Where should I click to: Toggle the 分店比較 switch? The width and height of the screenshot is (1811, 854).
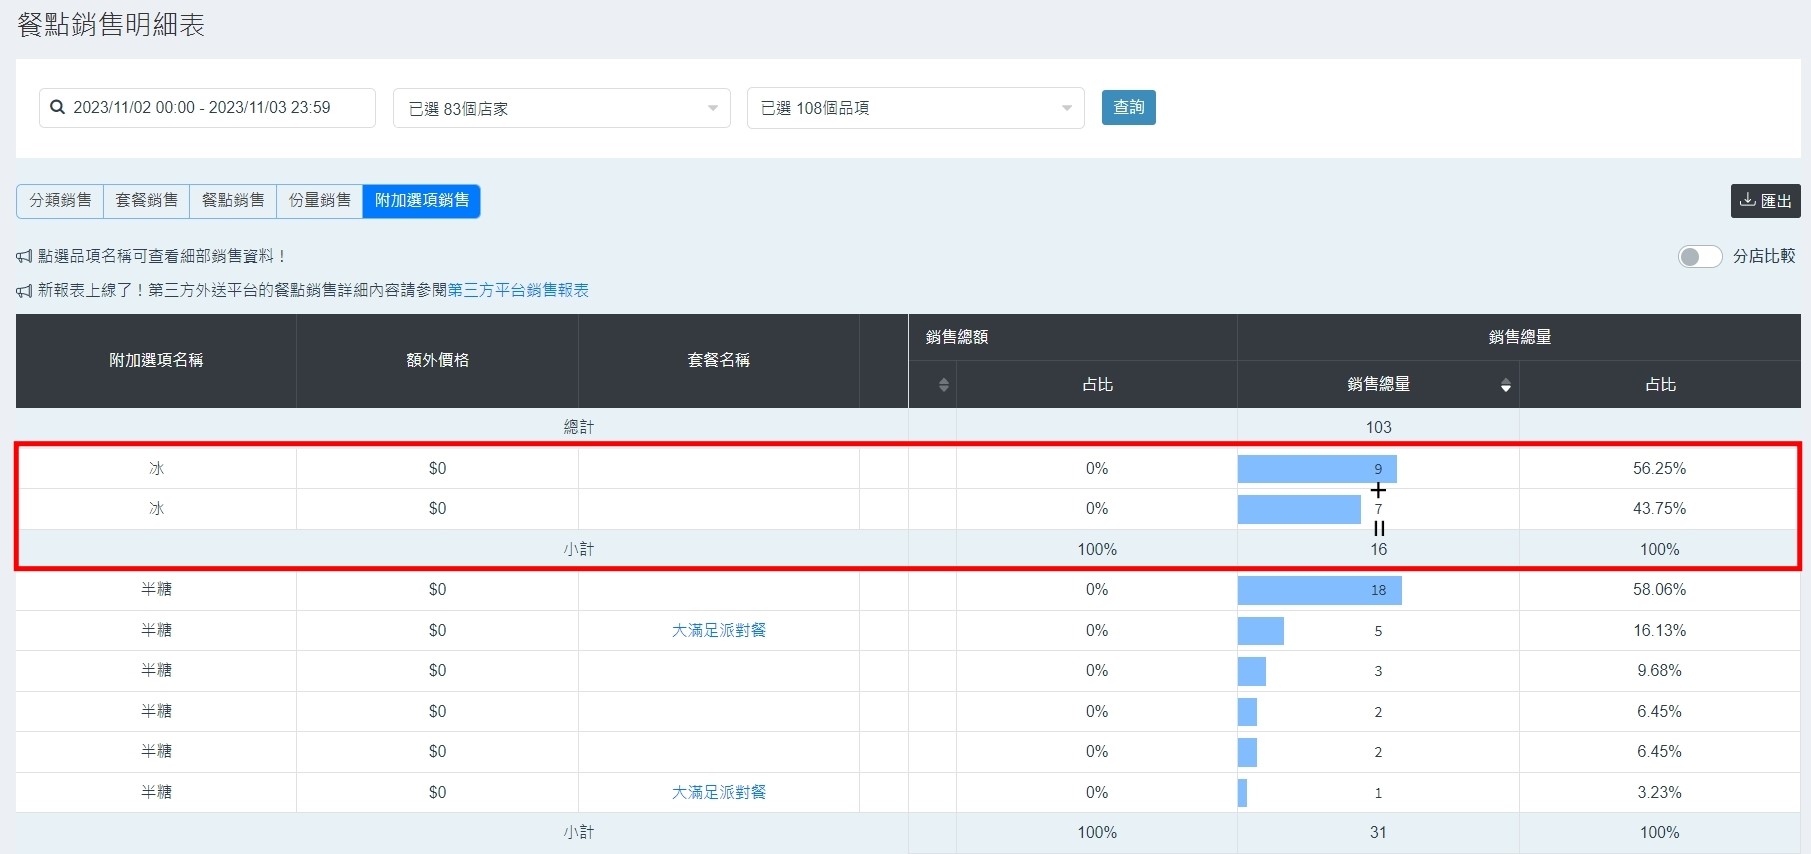1699,257
